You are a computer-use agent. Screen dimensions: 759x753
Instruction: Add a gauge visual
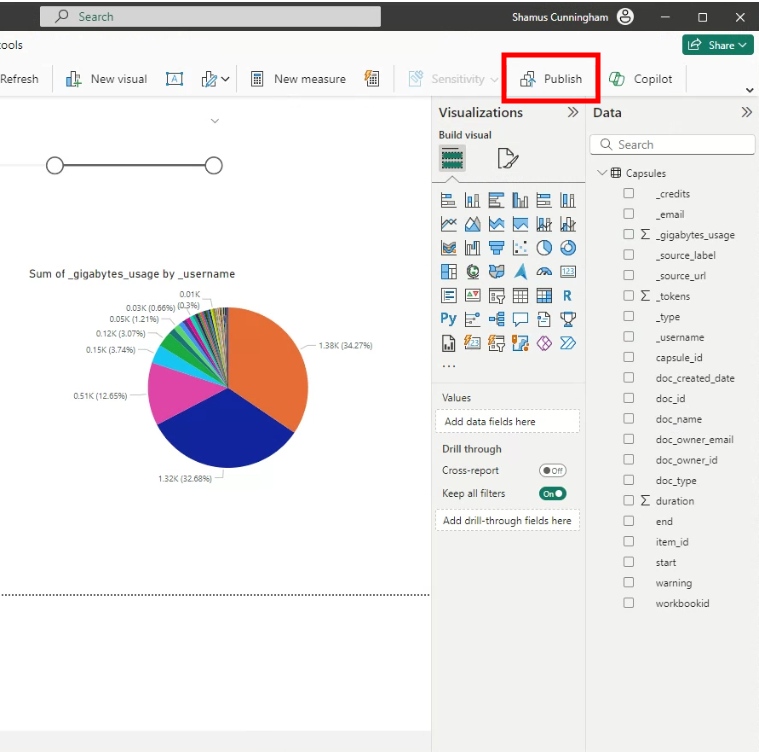pyautogui.click(x=544, y=272)
